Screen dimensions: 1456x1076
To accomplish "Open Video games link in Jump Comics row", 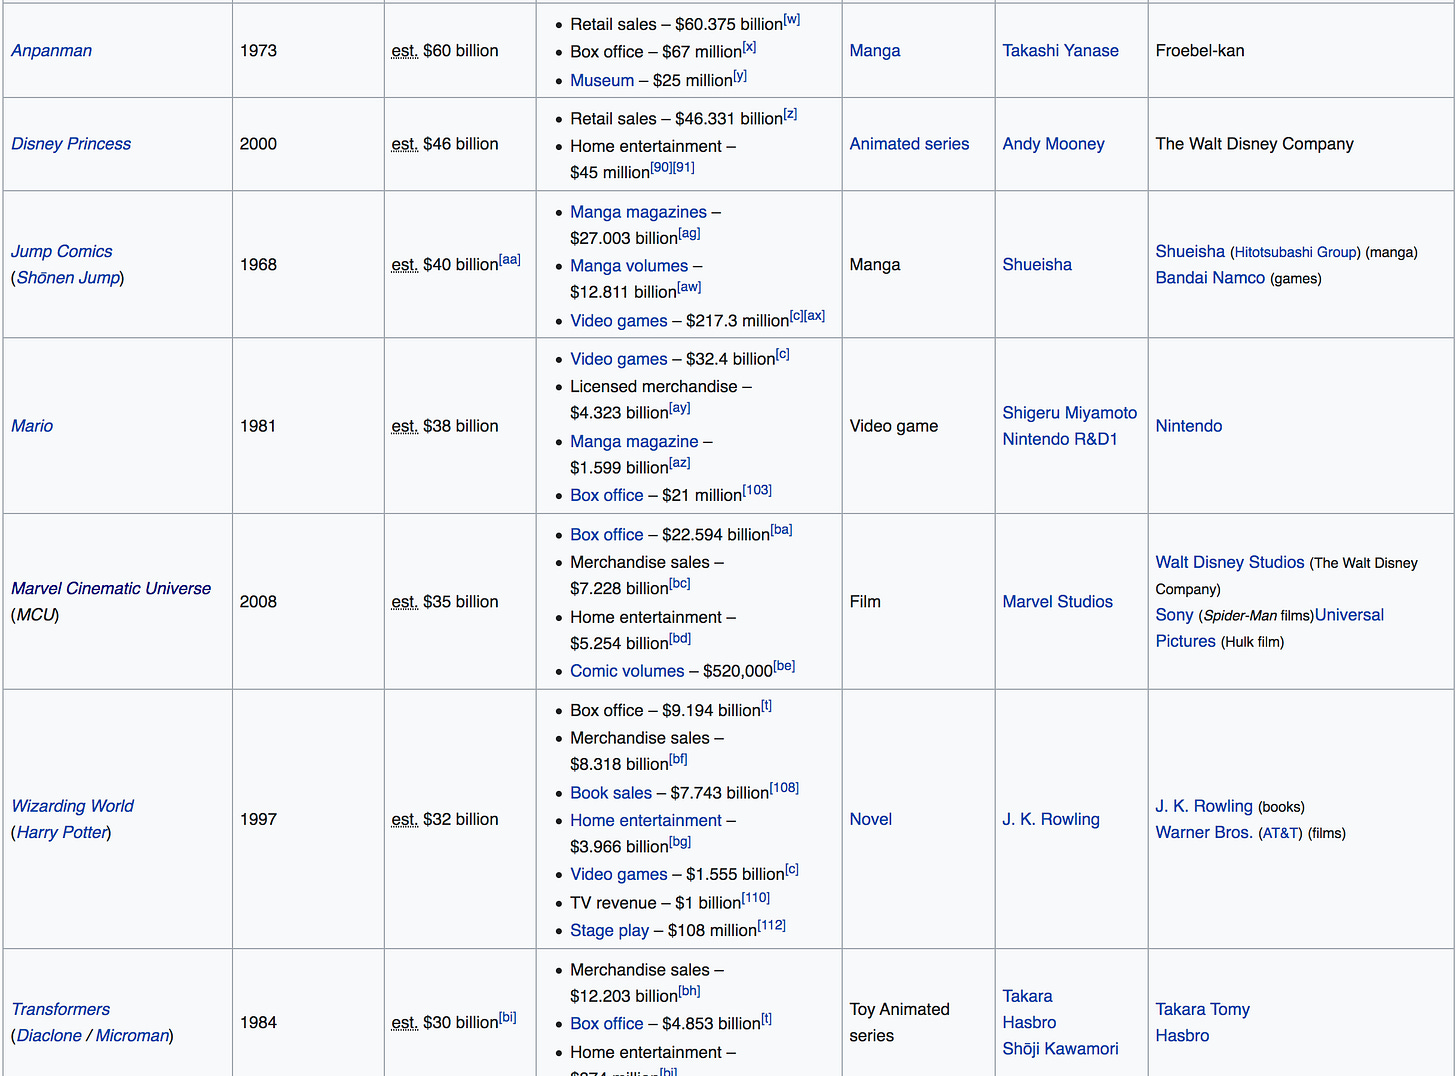I will (619, 321).
